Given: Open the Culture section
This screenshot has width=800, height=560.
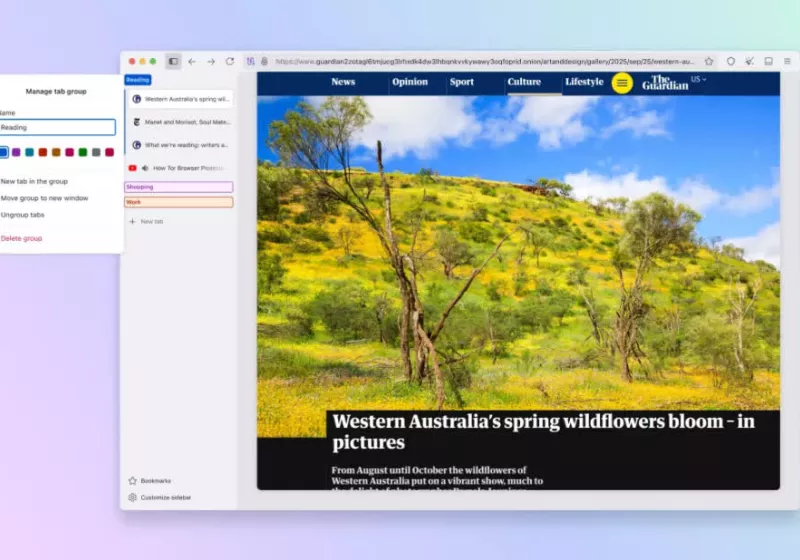Looking at the screenshot, I should 524,82.
